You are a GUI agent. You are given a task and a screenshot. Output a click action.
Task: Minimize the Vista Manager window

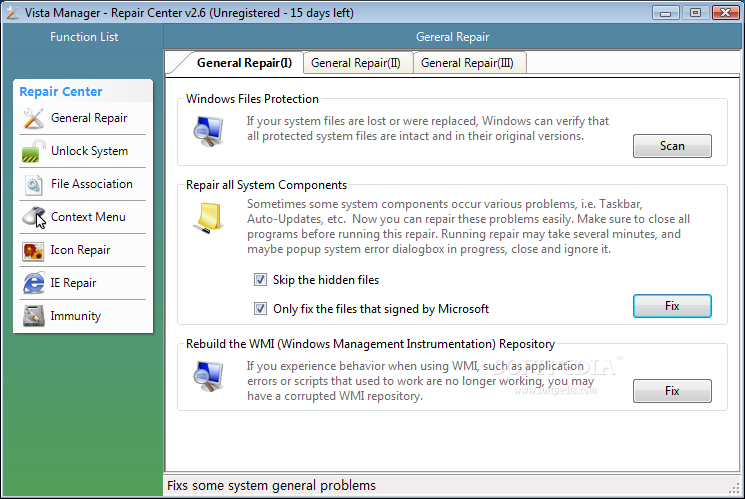(666, 13)
